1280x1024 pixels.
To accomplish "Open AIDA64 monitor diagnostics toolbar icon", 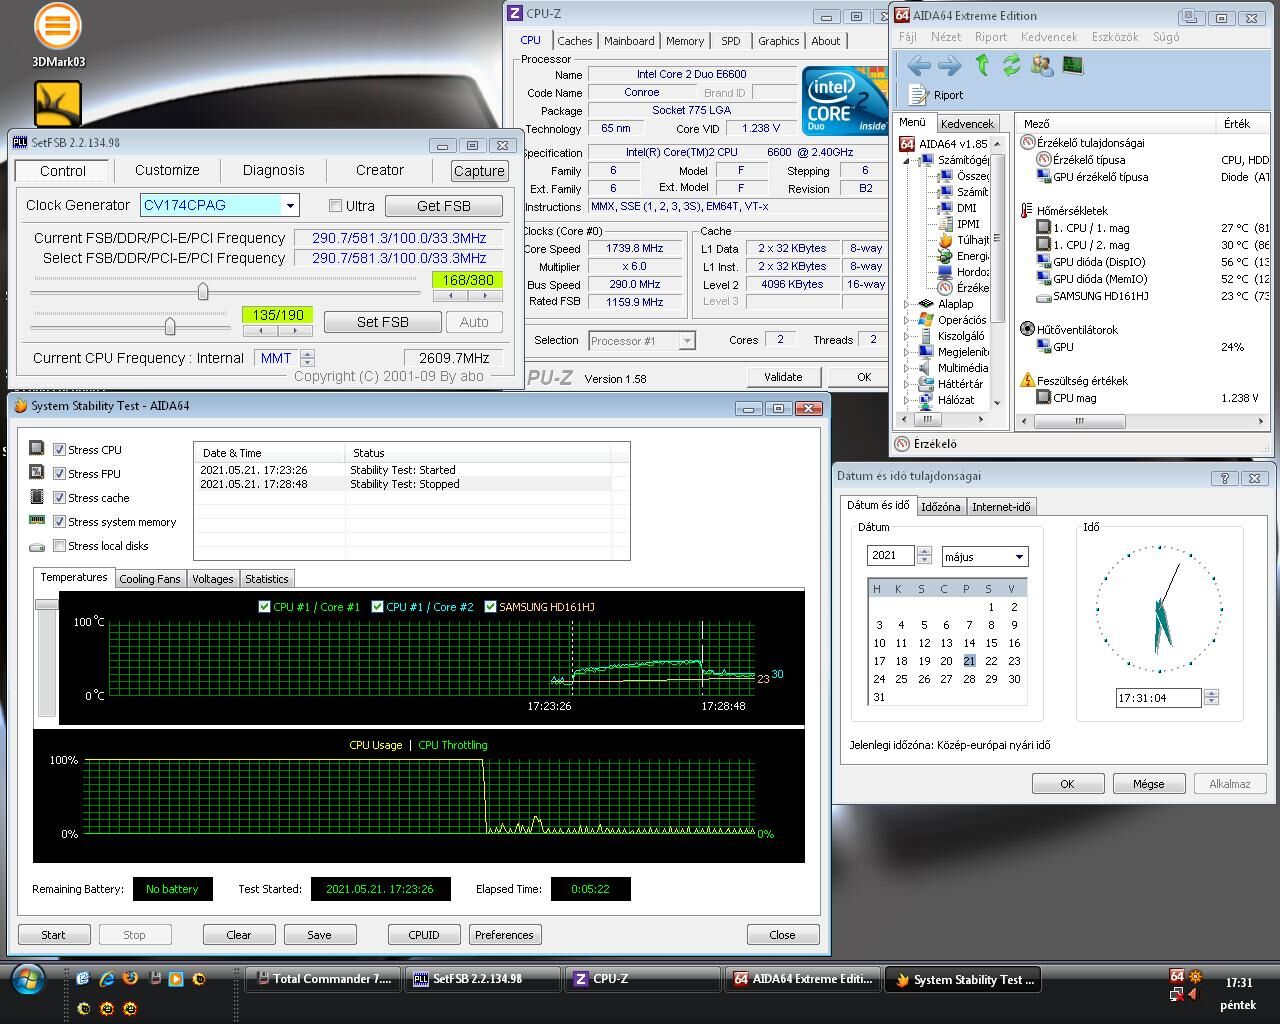I will [x=1072, y=66].
